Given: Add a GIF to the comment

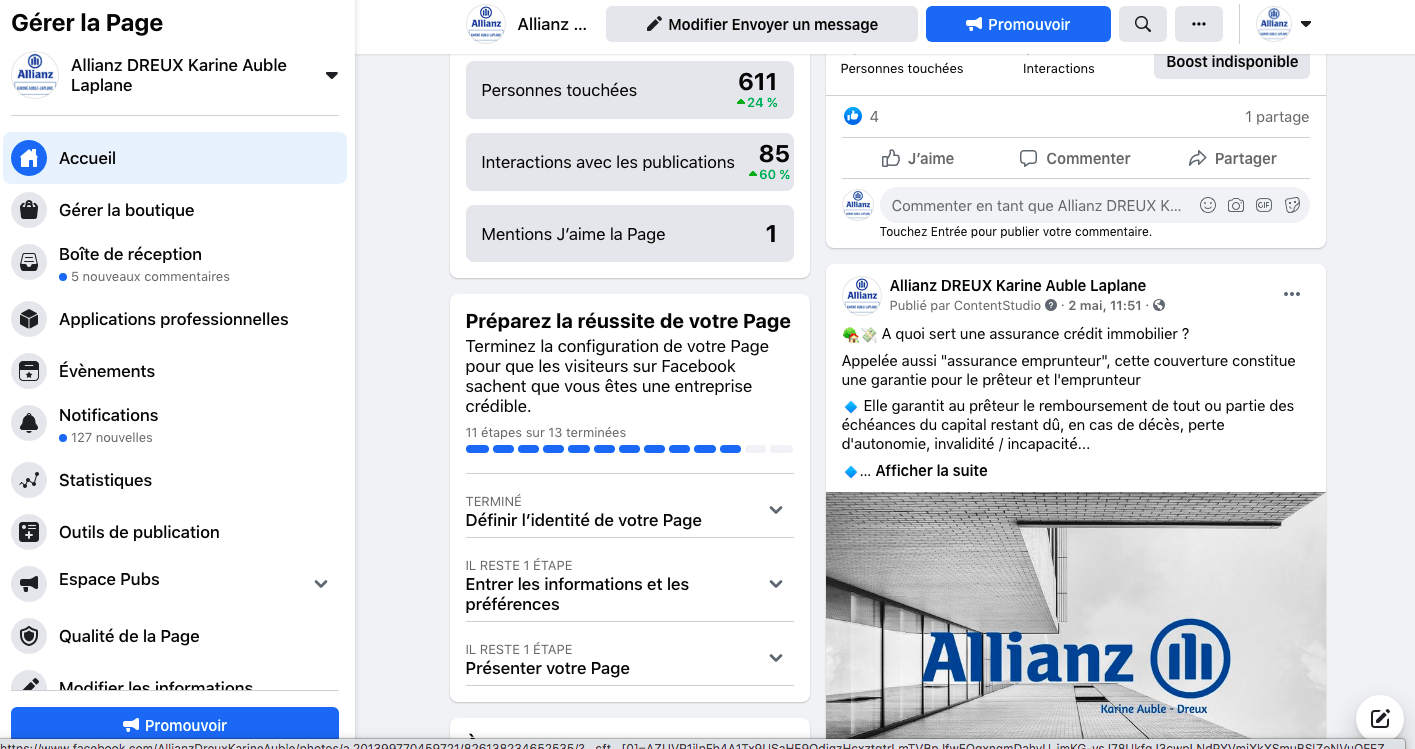Looking at the screenshot, I should click(x=1264, y=205).
